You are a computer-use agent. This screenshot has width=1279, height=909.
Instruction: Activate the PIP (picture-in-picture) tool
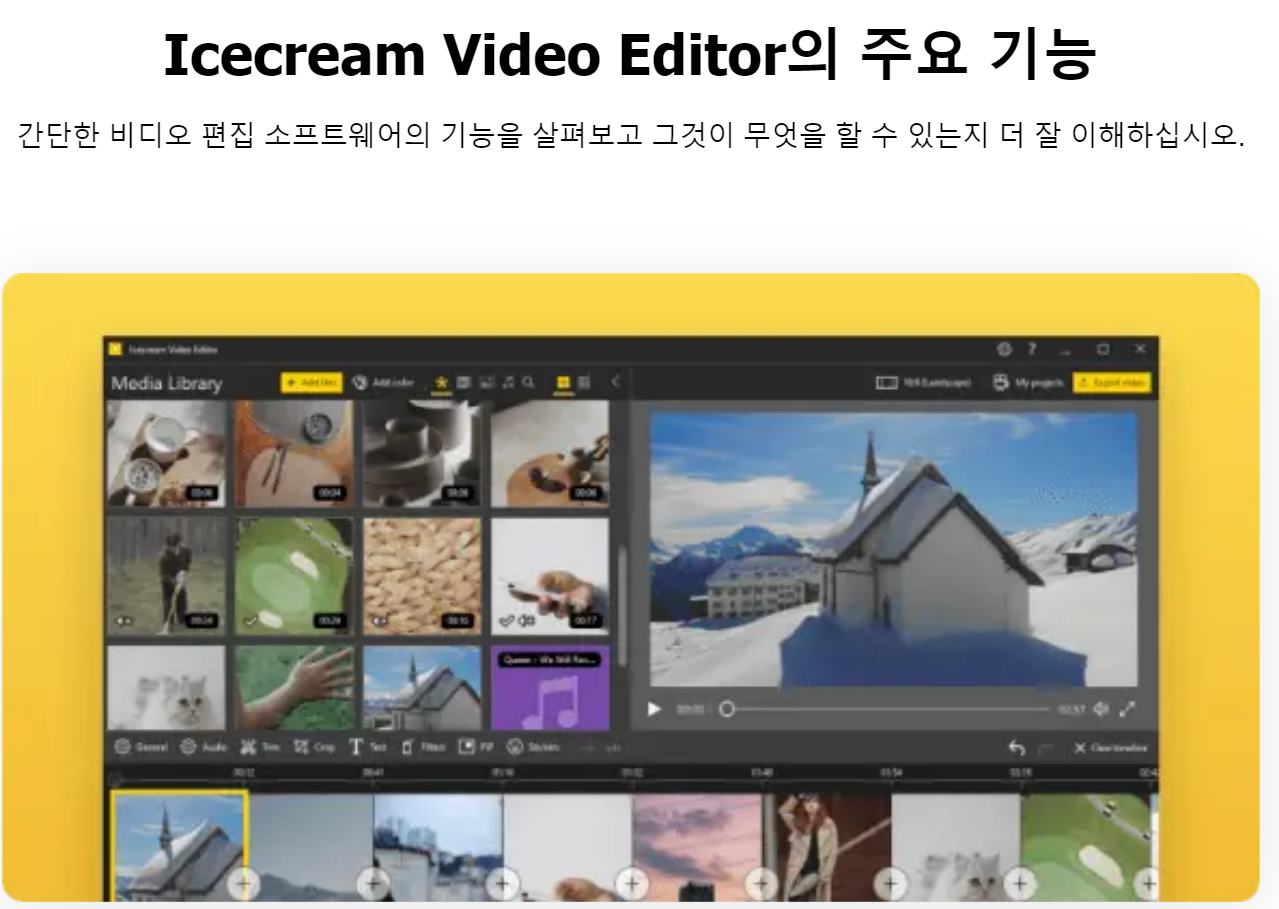tap(473, 747)
